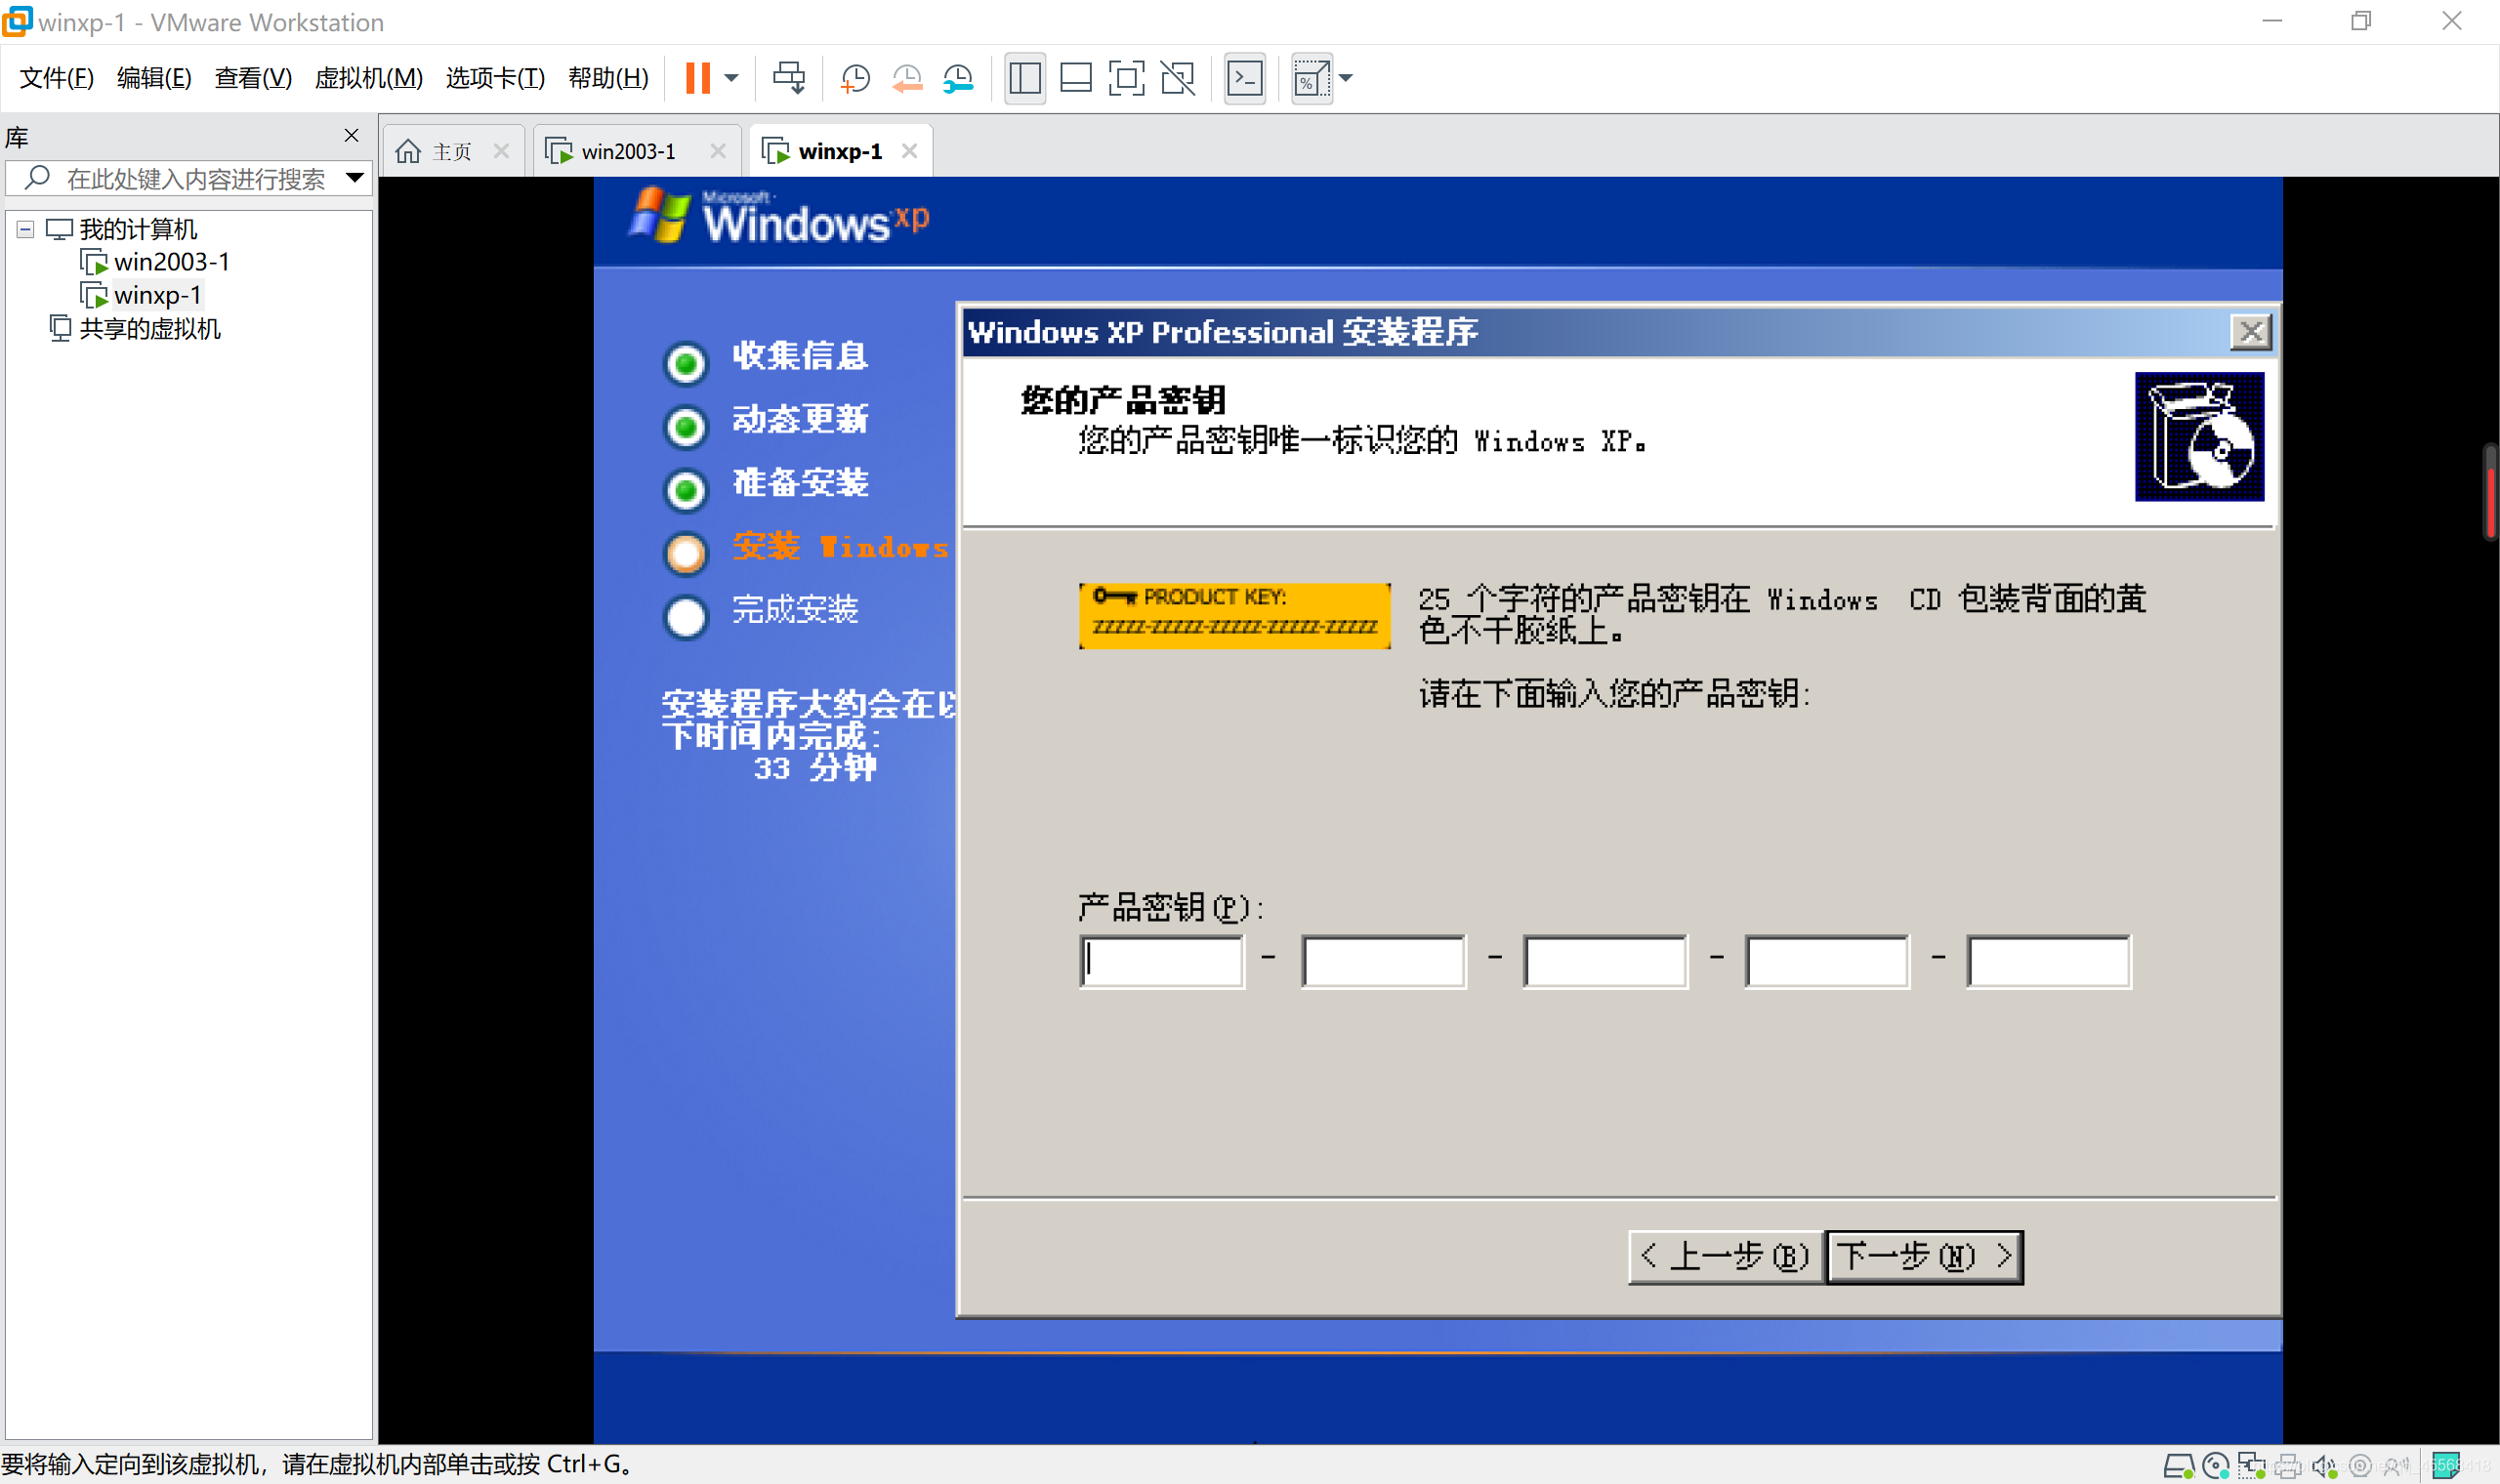Select winxp-1 in the library tree
Viewport: 2500px width, 1484px height.
[x=157, y=295]
